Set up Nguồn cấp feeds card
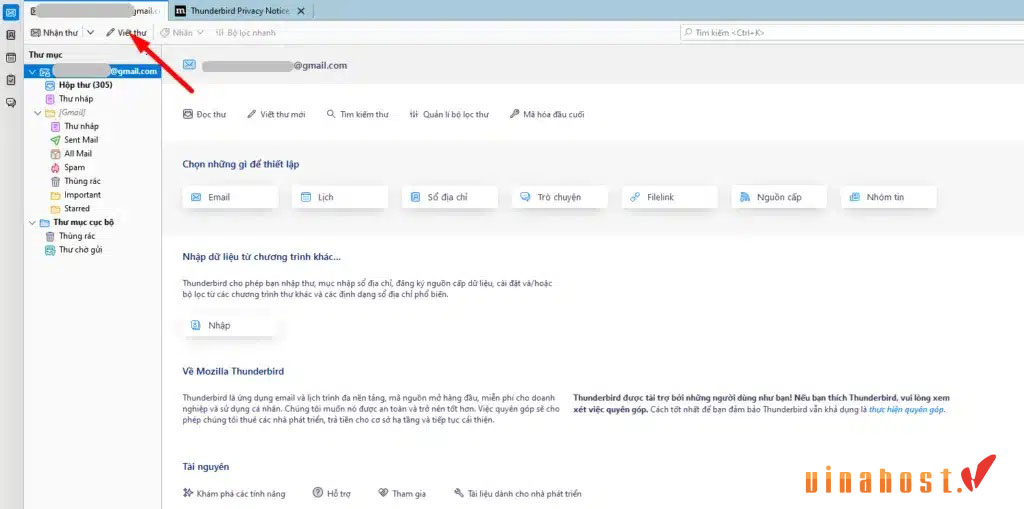The image size is (1024, 509). click(x=780, y=197)
